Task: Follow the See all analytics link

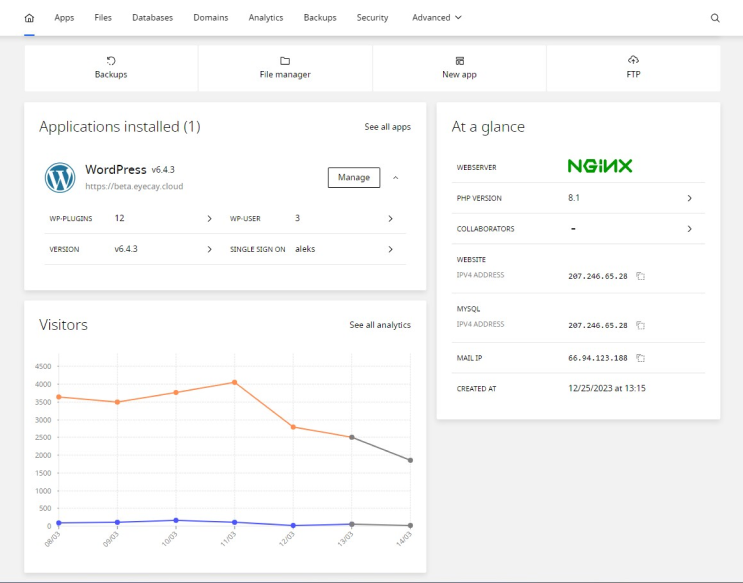Action: click(380, 325)
